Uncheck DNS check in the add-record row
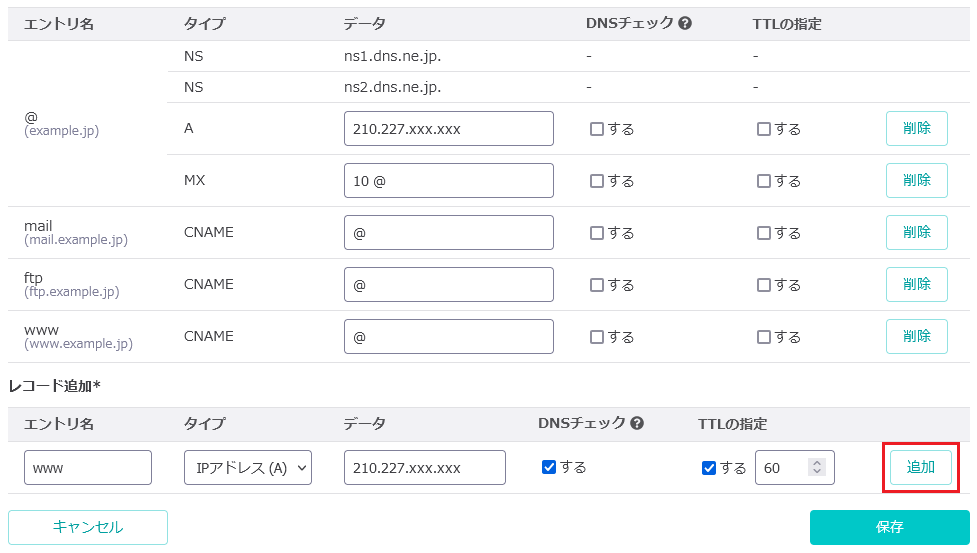Screen dimensions: 977x553 pyautogui.click(x=549, y=467)
